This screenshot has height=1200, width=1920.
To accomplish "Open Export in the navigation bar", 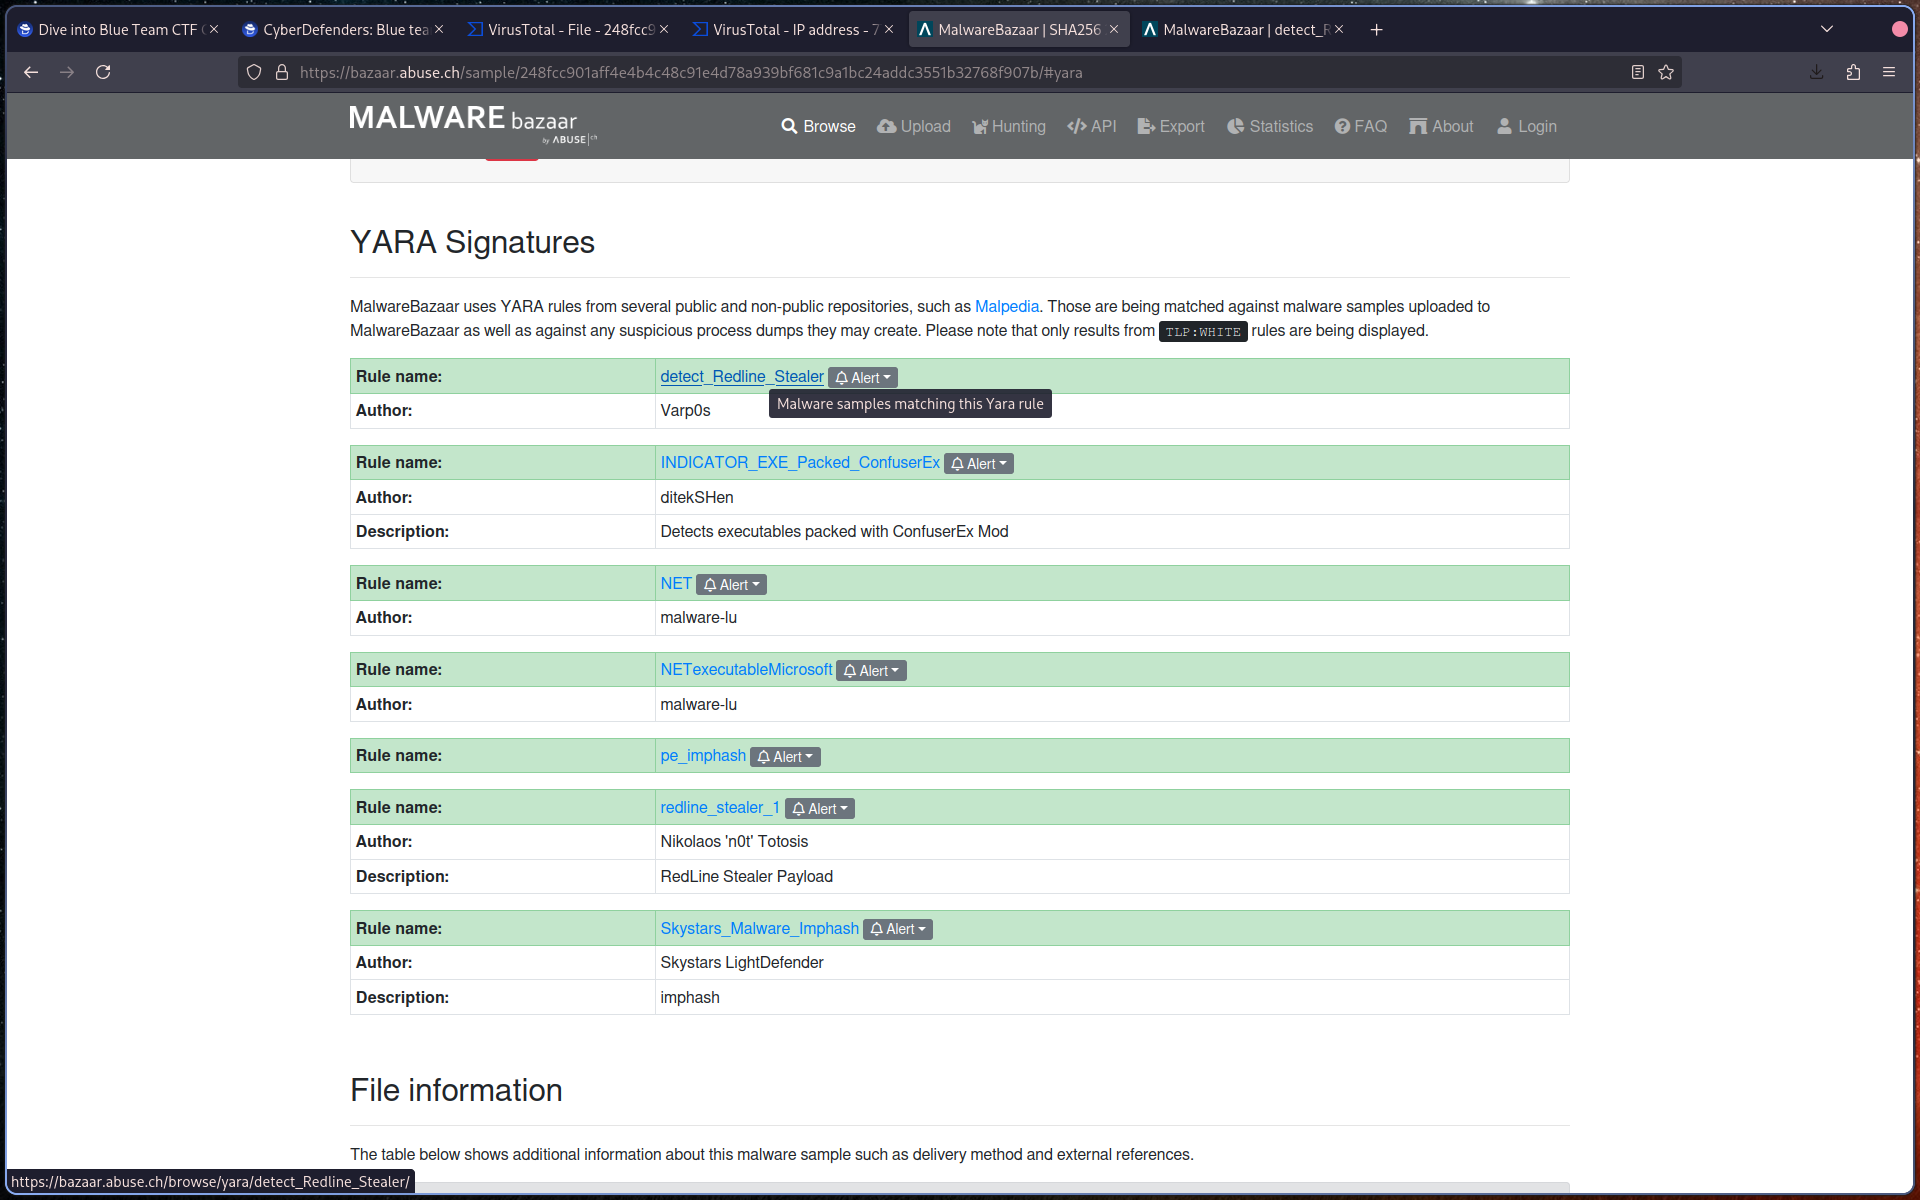I will point(1171,126).
